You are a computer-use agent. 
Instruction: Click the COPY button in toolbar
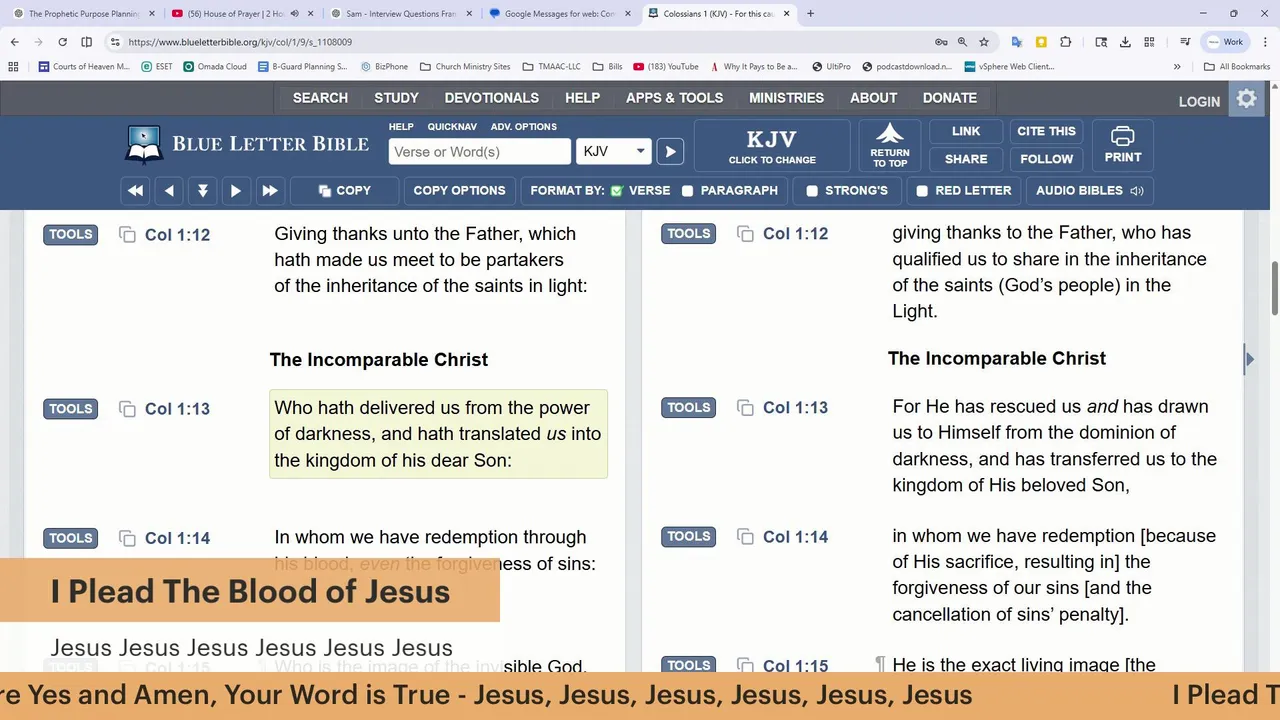[x=345, y=191]
